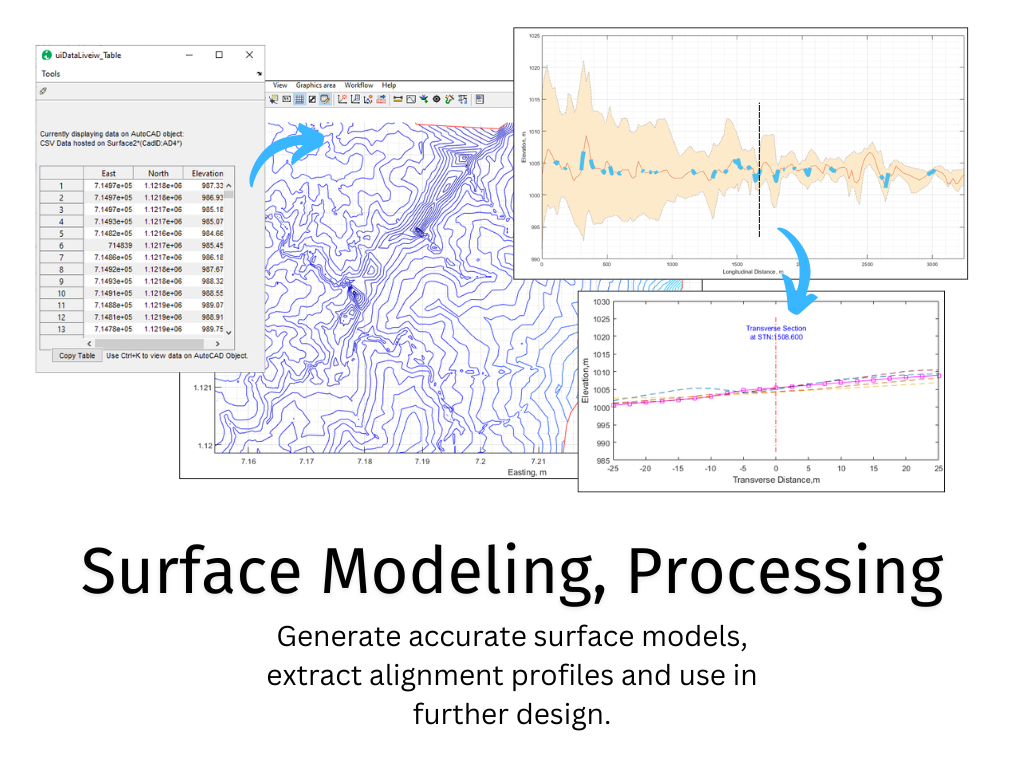Click the pencil edit icon in table window
Image resolution: width=1024 pixels, height=768 pixels.
[x=43, y=91]
